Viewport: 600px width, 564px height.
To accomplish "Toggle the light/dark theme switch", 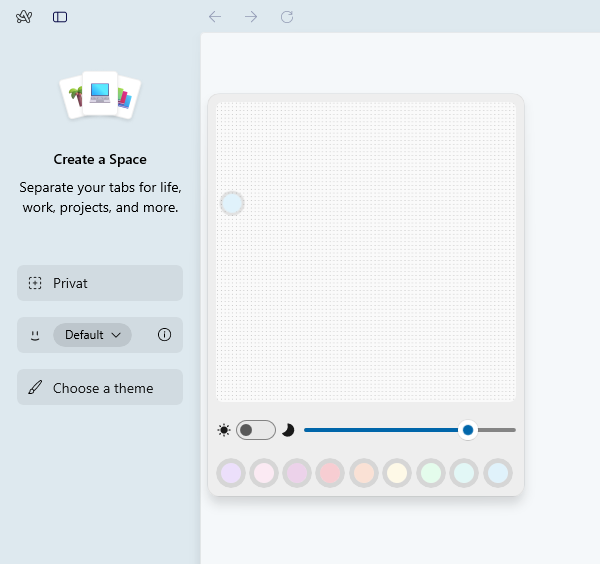I will tap(256, 430).
